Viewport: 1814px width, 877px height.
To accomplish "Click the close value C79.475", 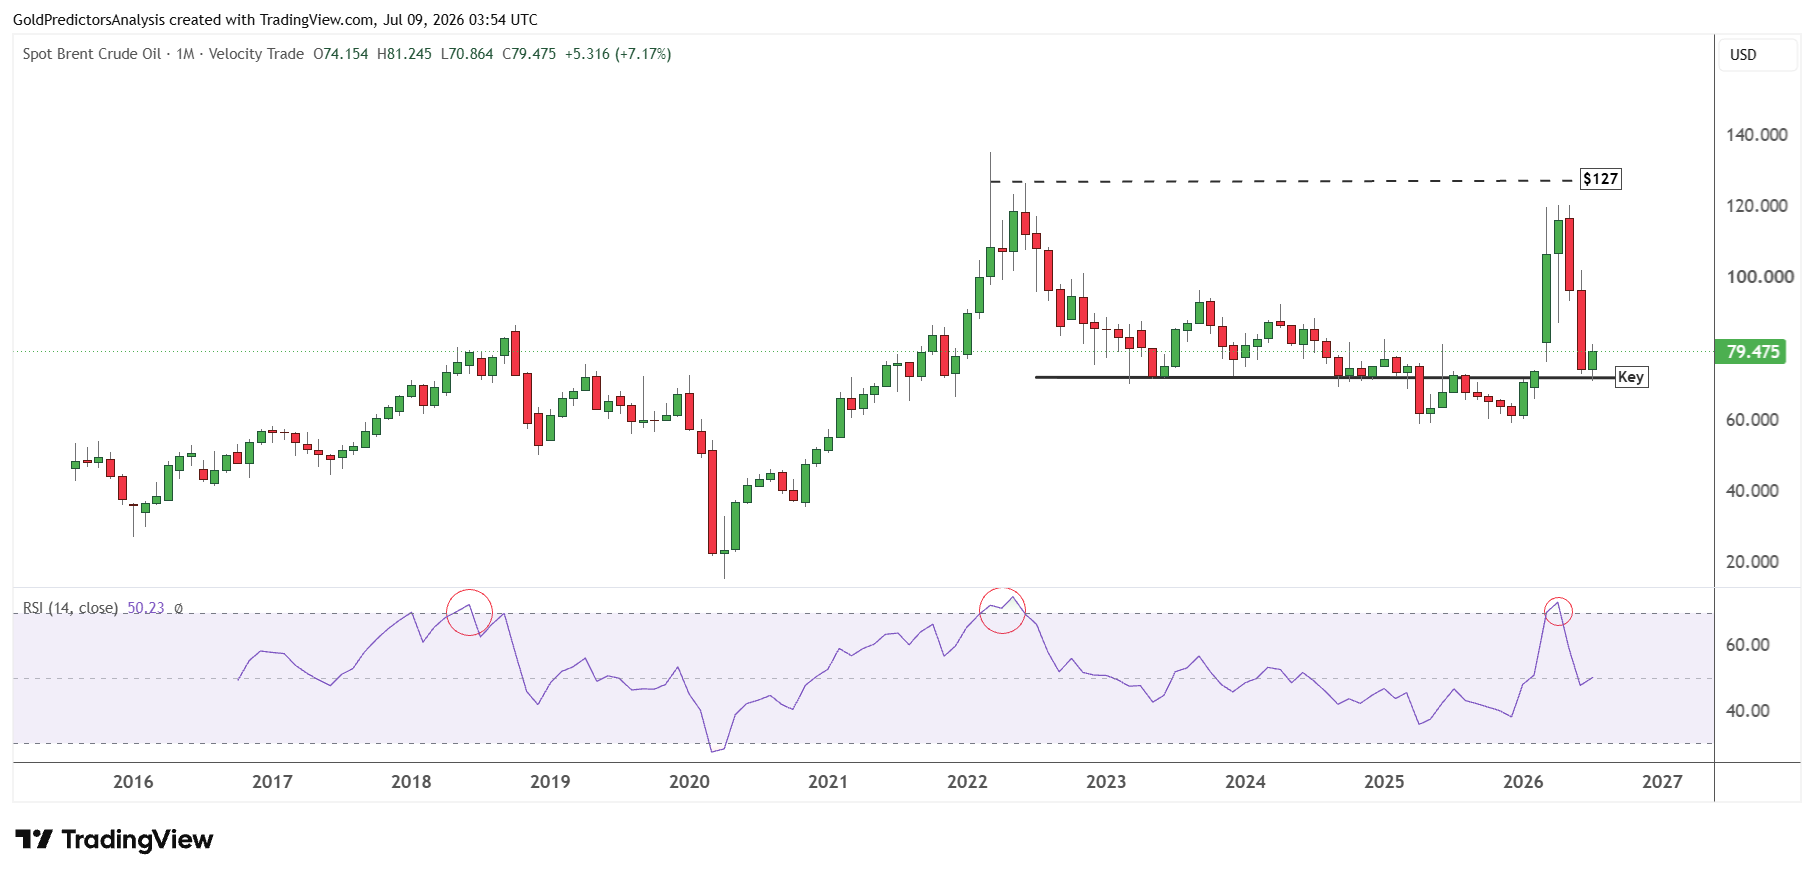I will tap(529, 54).
